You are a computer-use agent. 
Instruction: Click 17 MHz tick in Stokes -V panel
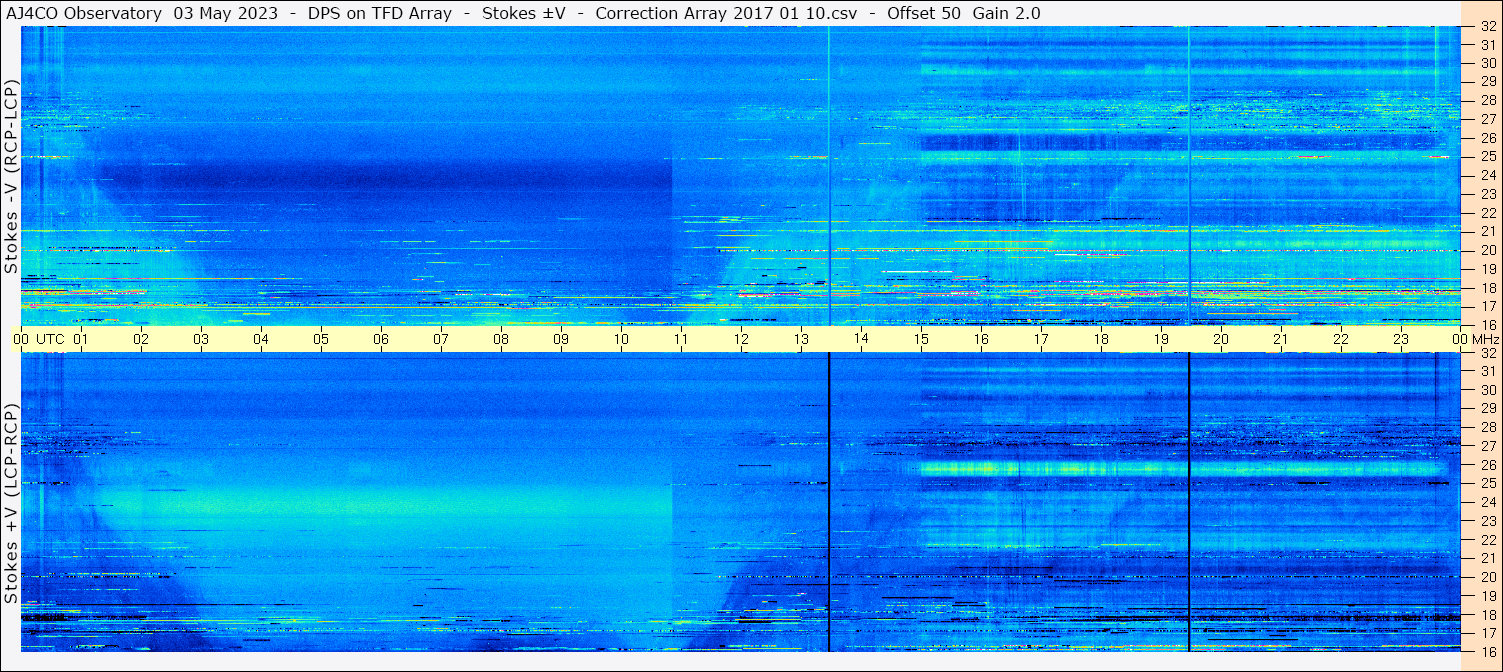point(1487,306)
